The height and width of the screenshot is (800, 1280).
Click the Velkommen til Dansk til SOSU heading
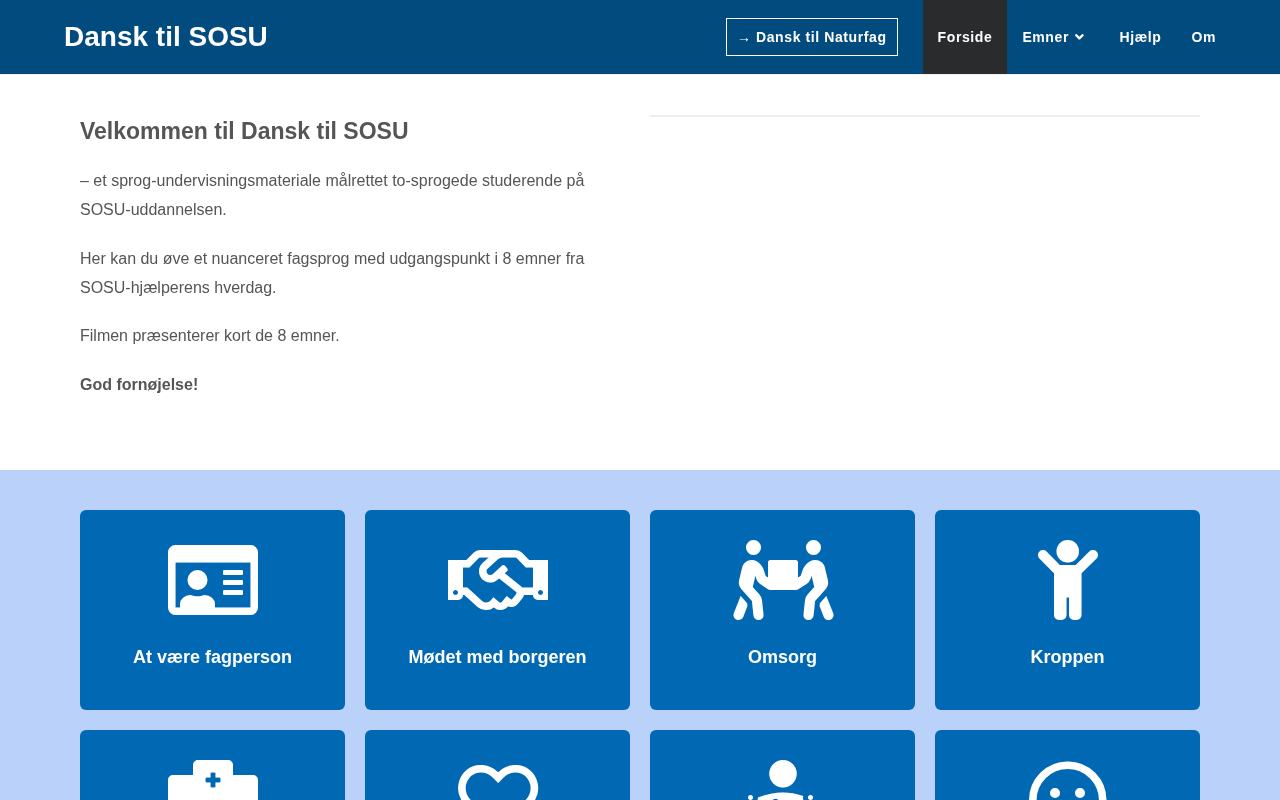(x=244, y=131)
